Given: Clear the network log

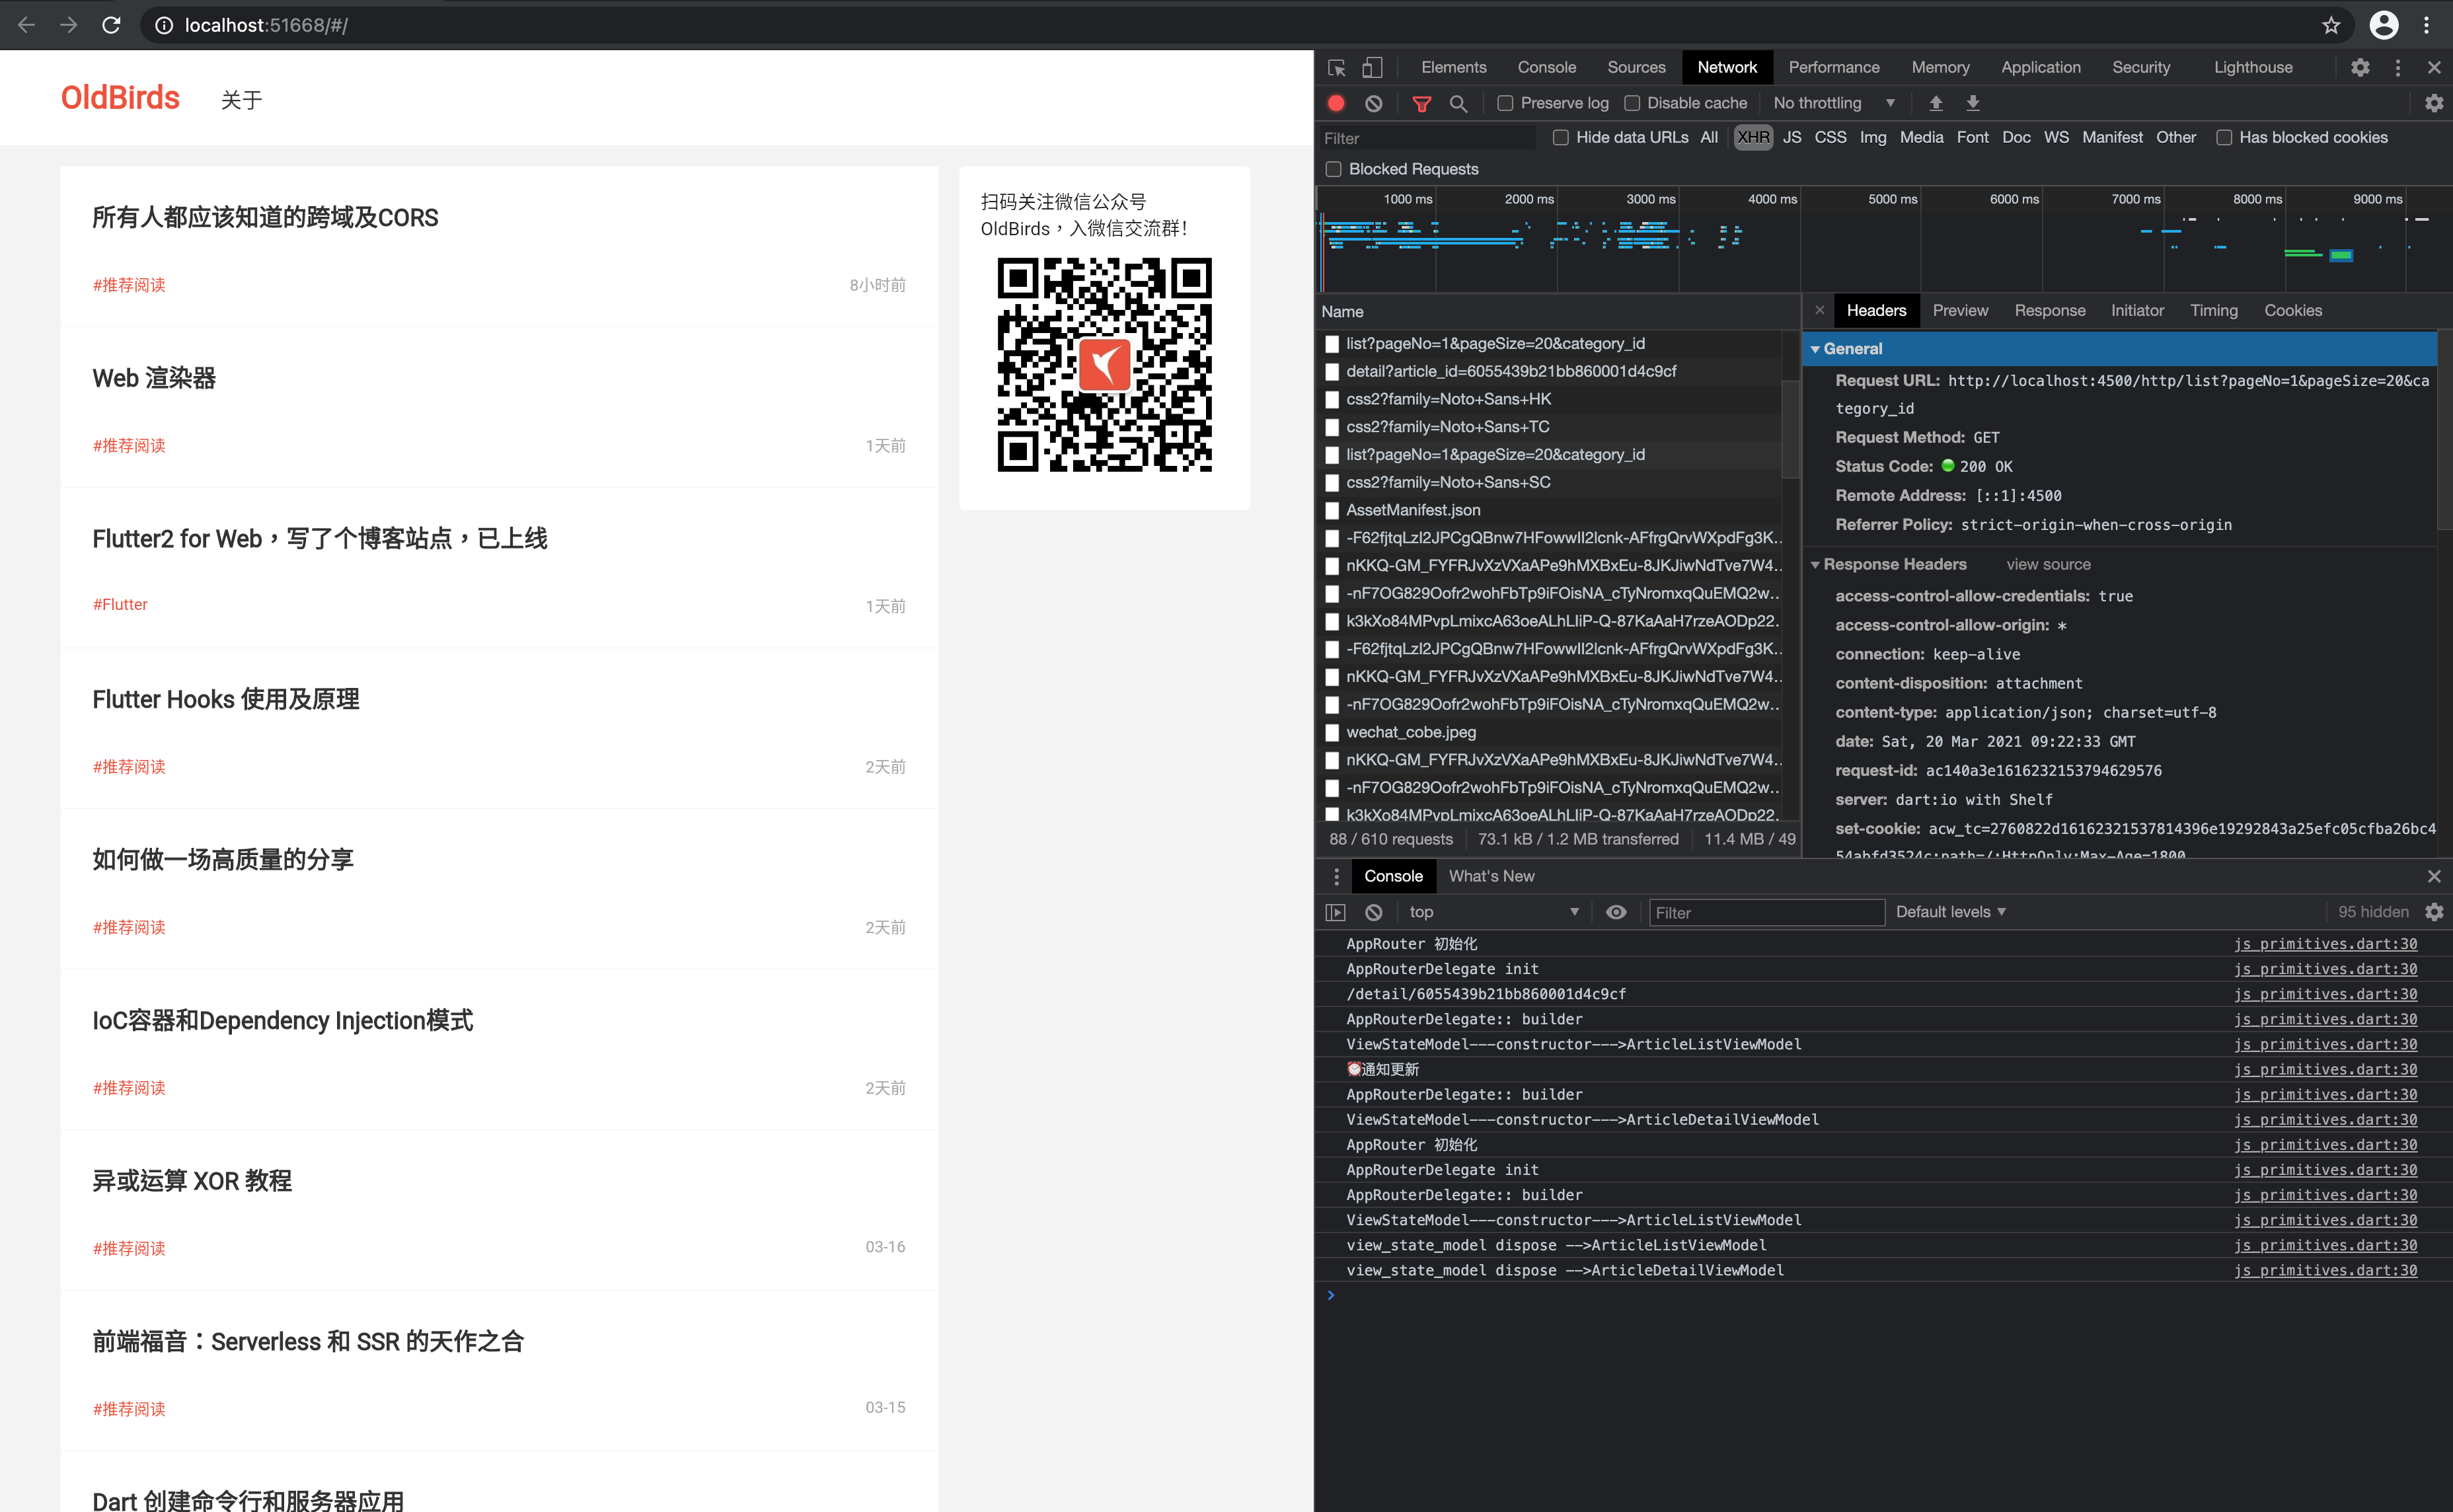Looking at the screenshot, I should pyautogui.click(x=1374, y=103).
